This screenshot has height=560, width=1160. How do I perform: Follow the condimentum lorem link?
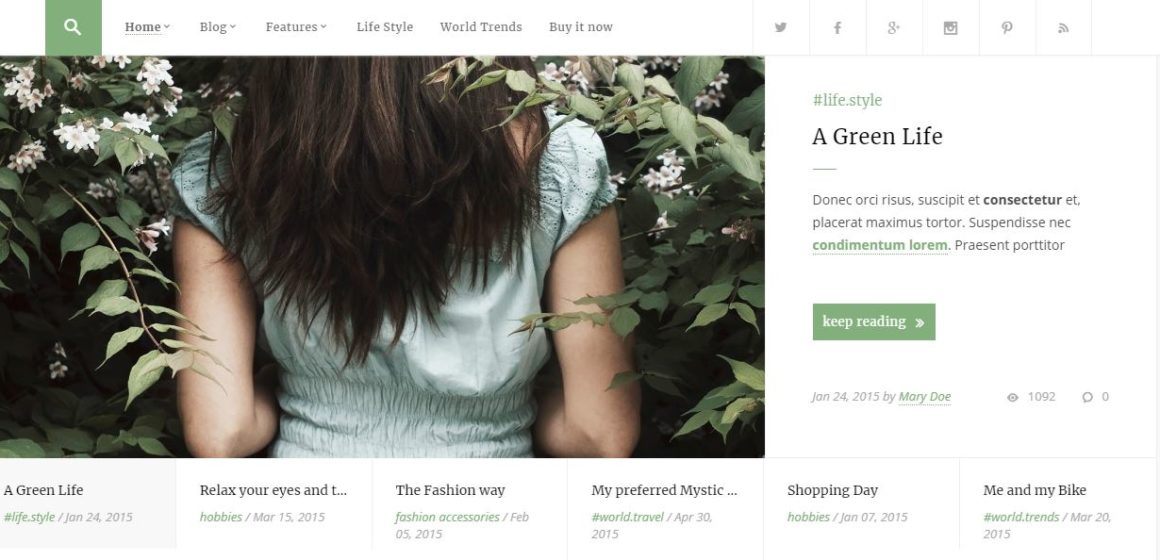pyautogui.click(x=880, y=245)
